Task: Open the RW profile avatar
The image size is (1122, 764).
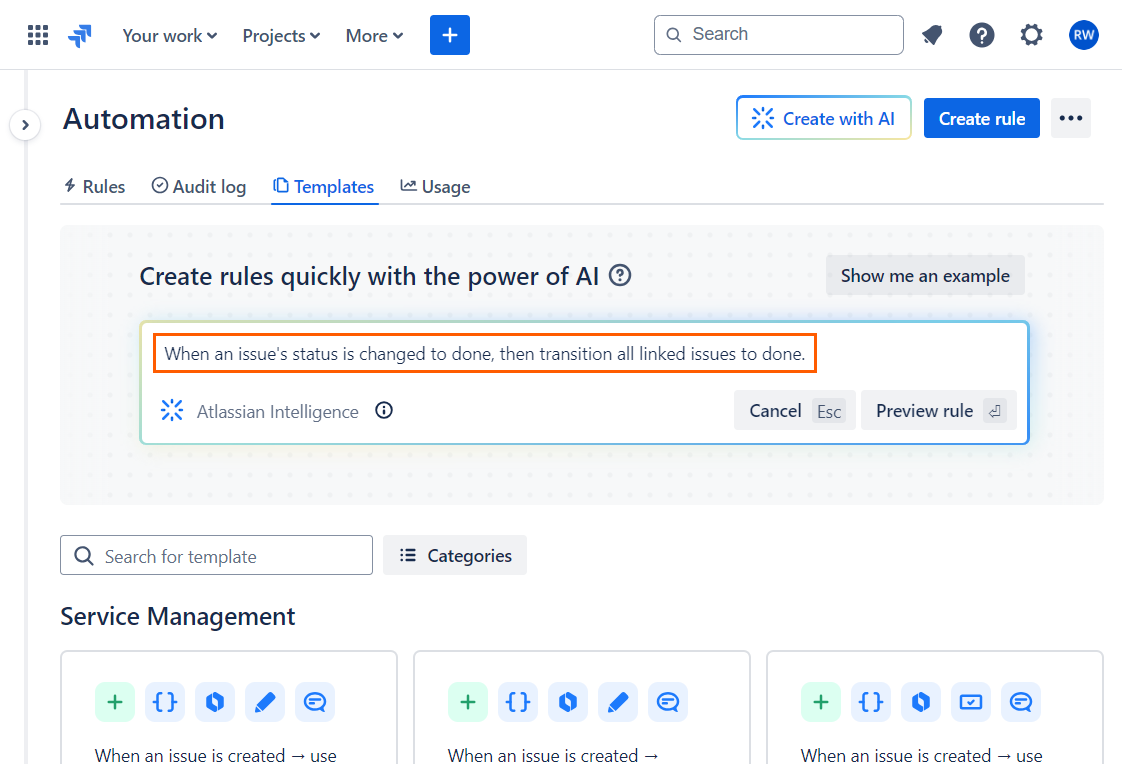Action: tap(1084, 34)
